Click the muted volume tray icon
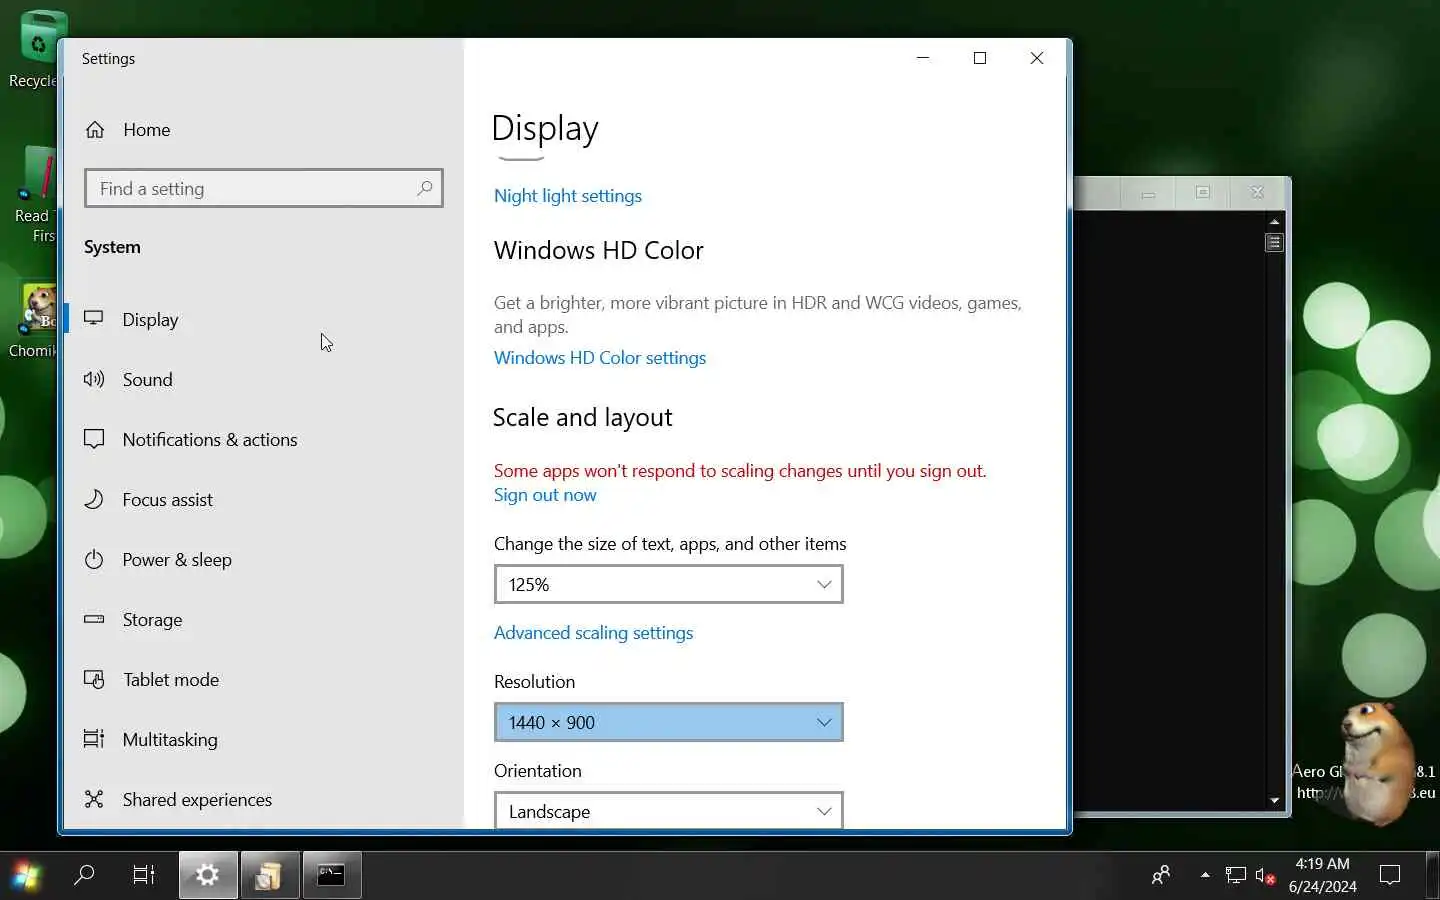Viewport: 1440px width, 900px height. [x=1265, y=875]
